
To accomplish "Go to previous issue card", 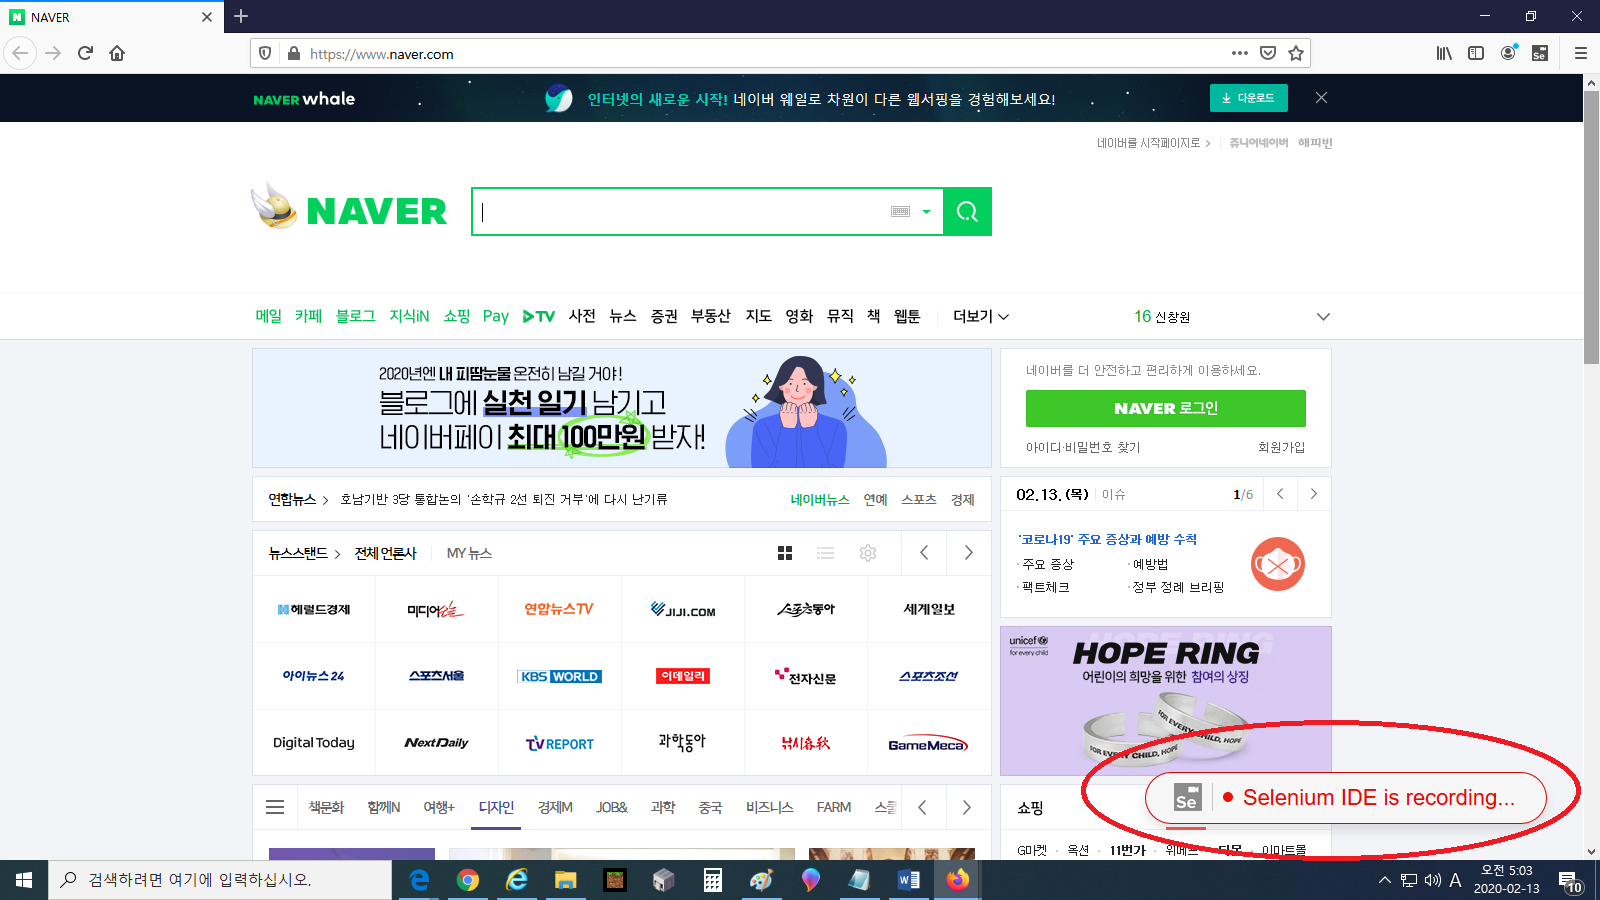I will pos(1280,494).
